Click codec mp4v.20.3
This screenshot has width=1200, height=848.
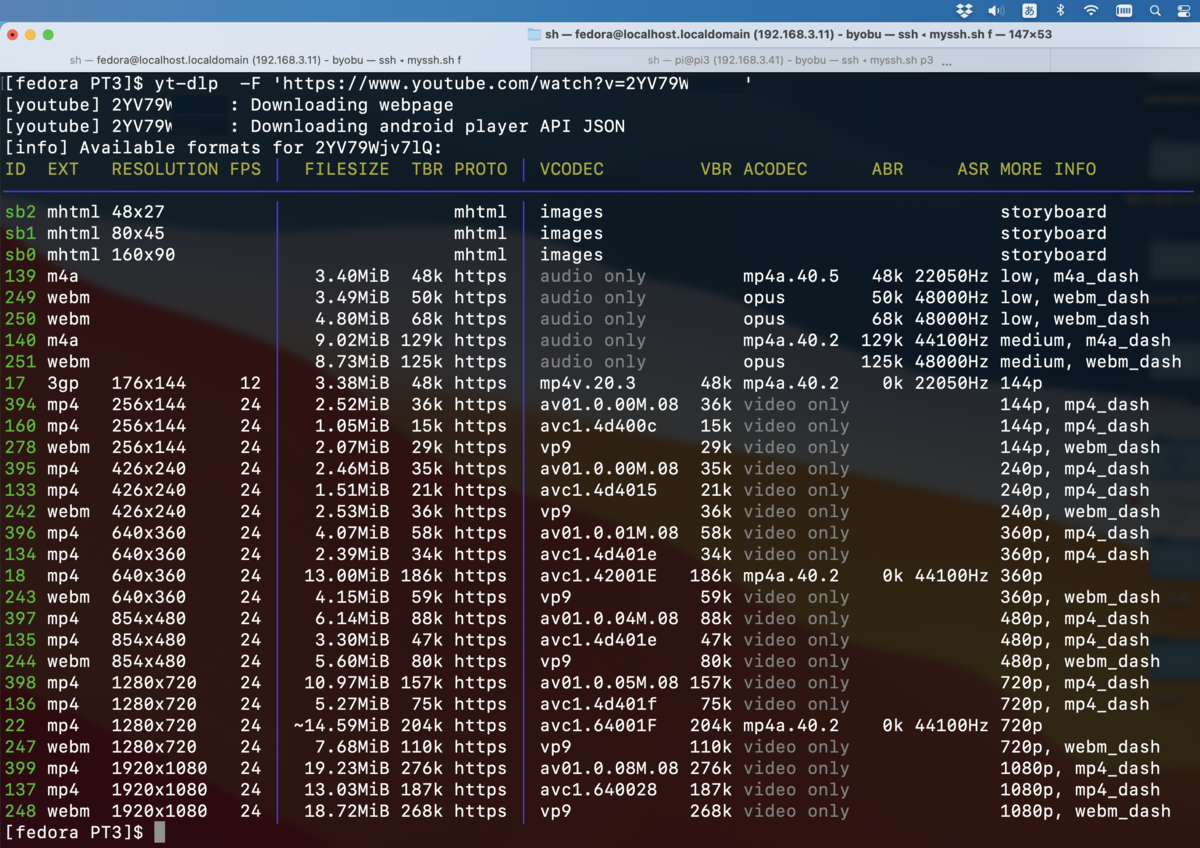click(588, 383)
